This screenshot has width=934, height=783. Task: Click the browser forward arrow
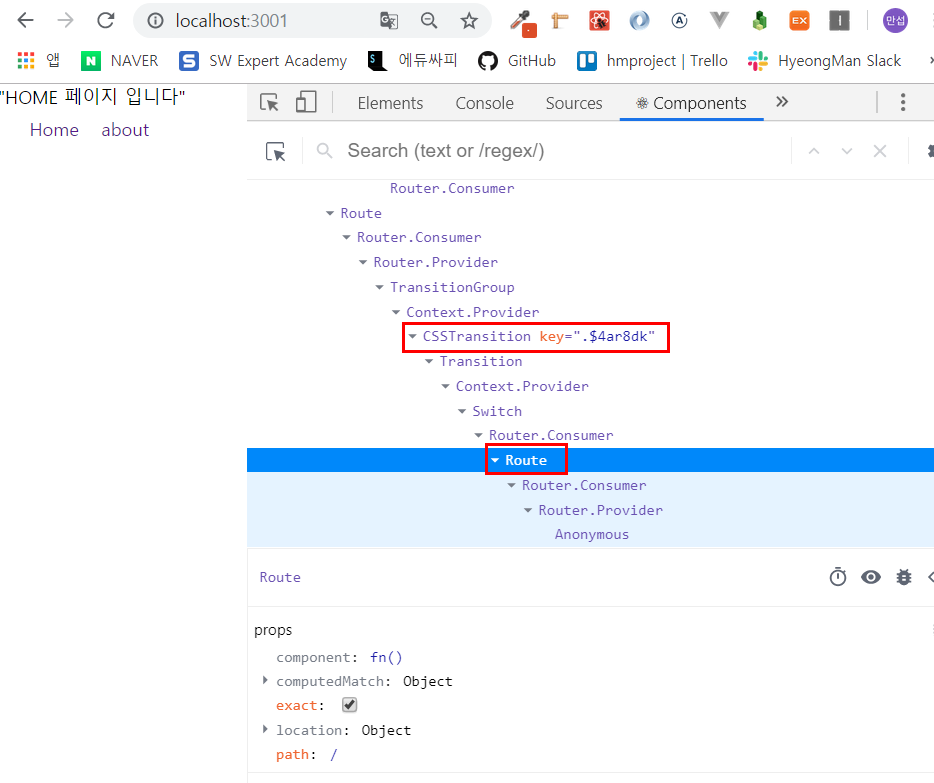click(x=66, y=21)
